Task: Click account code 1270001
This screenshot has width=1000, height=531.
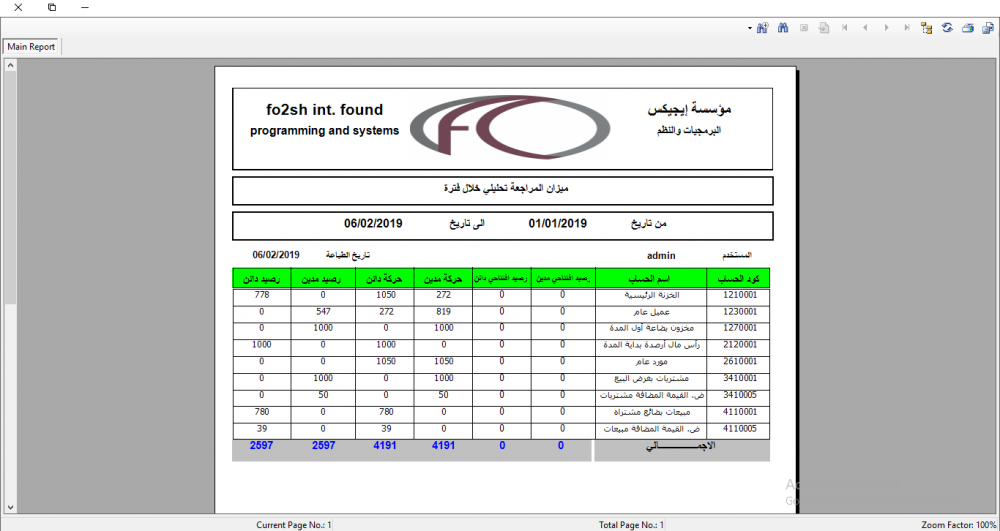Action: click(x=740, y=328)
